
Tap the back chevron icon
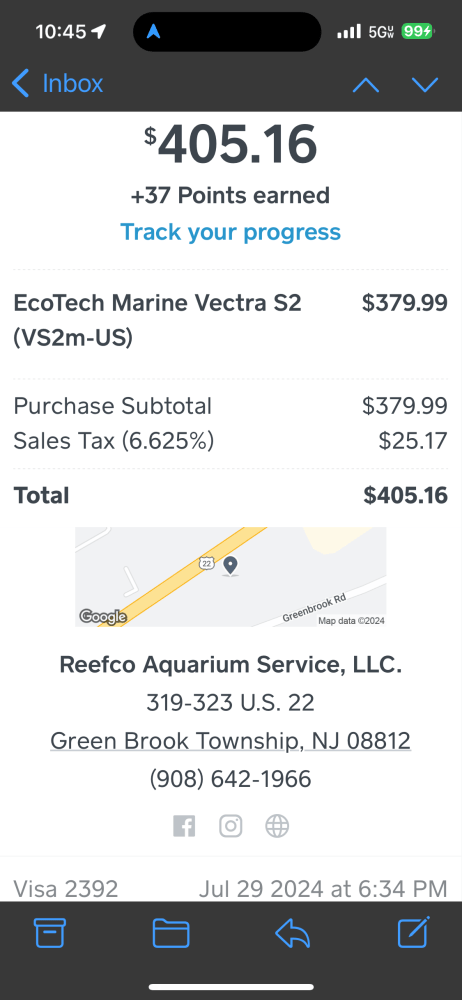(20, 84)
